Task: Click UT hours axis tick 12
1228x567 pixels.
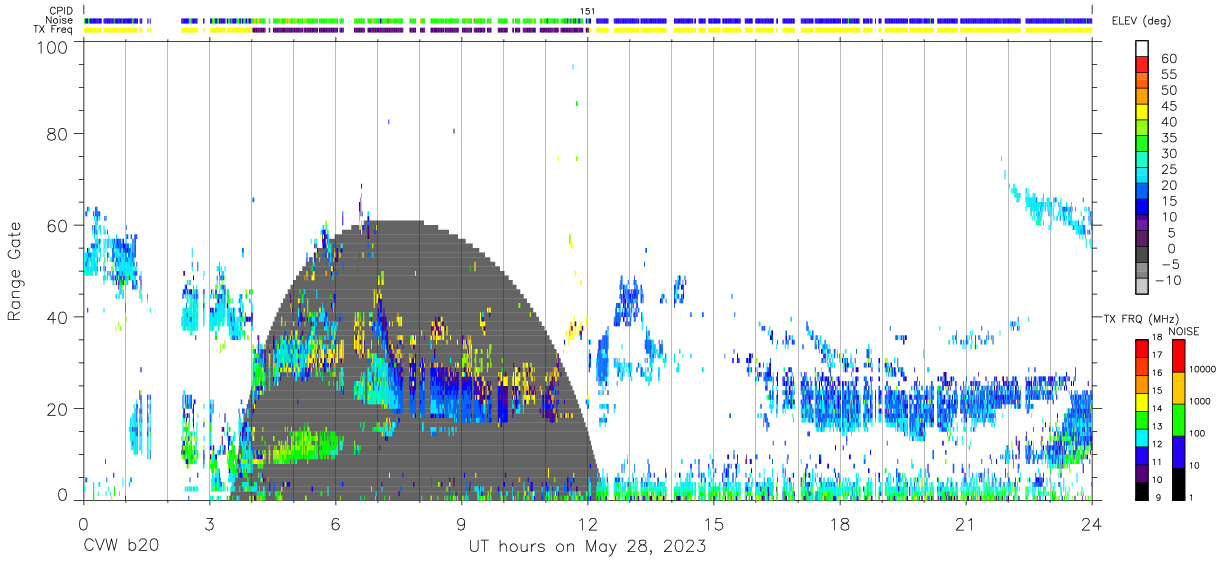Action: point(587,524)
